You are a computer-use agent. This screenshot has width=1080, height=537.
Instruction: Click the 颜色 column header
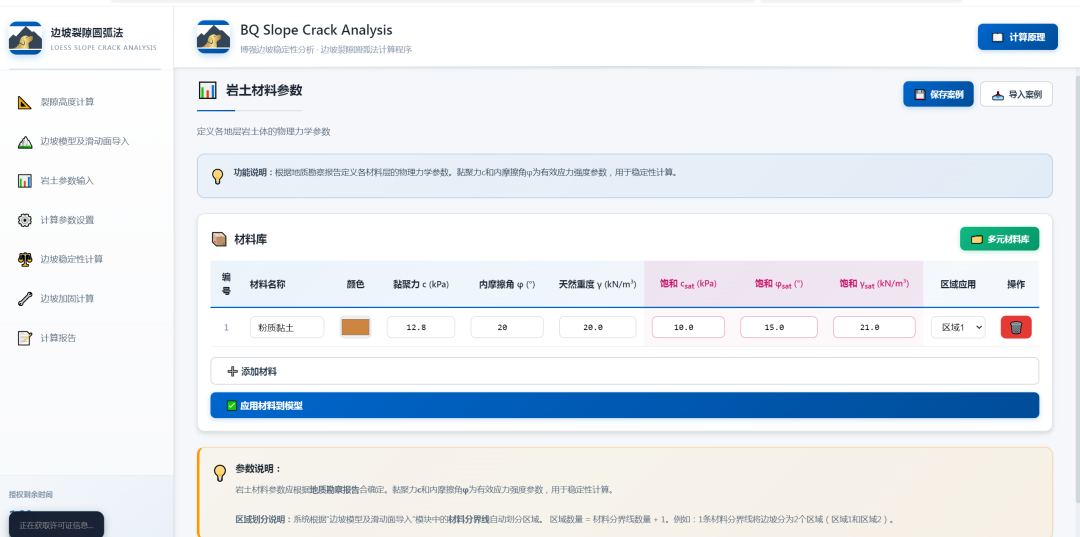click(x=355, y=284)
